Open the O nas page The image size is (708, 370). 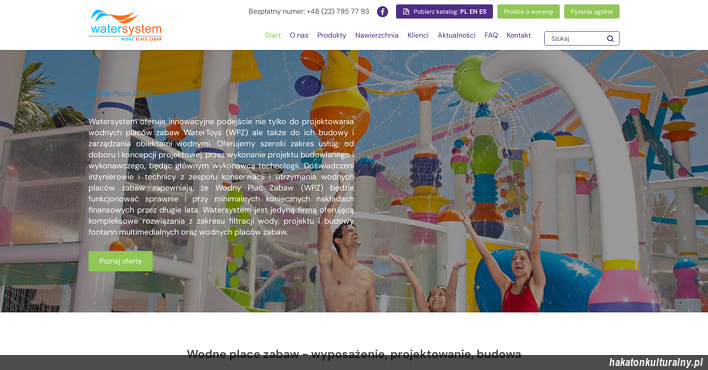pyautogui.click(x=299, y=35)
